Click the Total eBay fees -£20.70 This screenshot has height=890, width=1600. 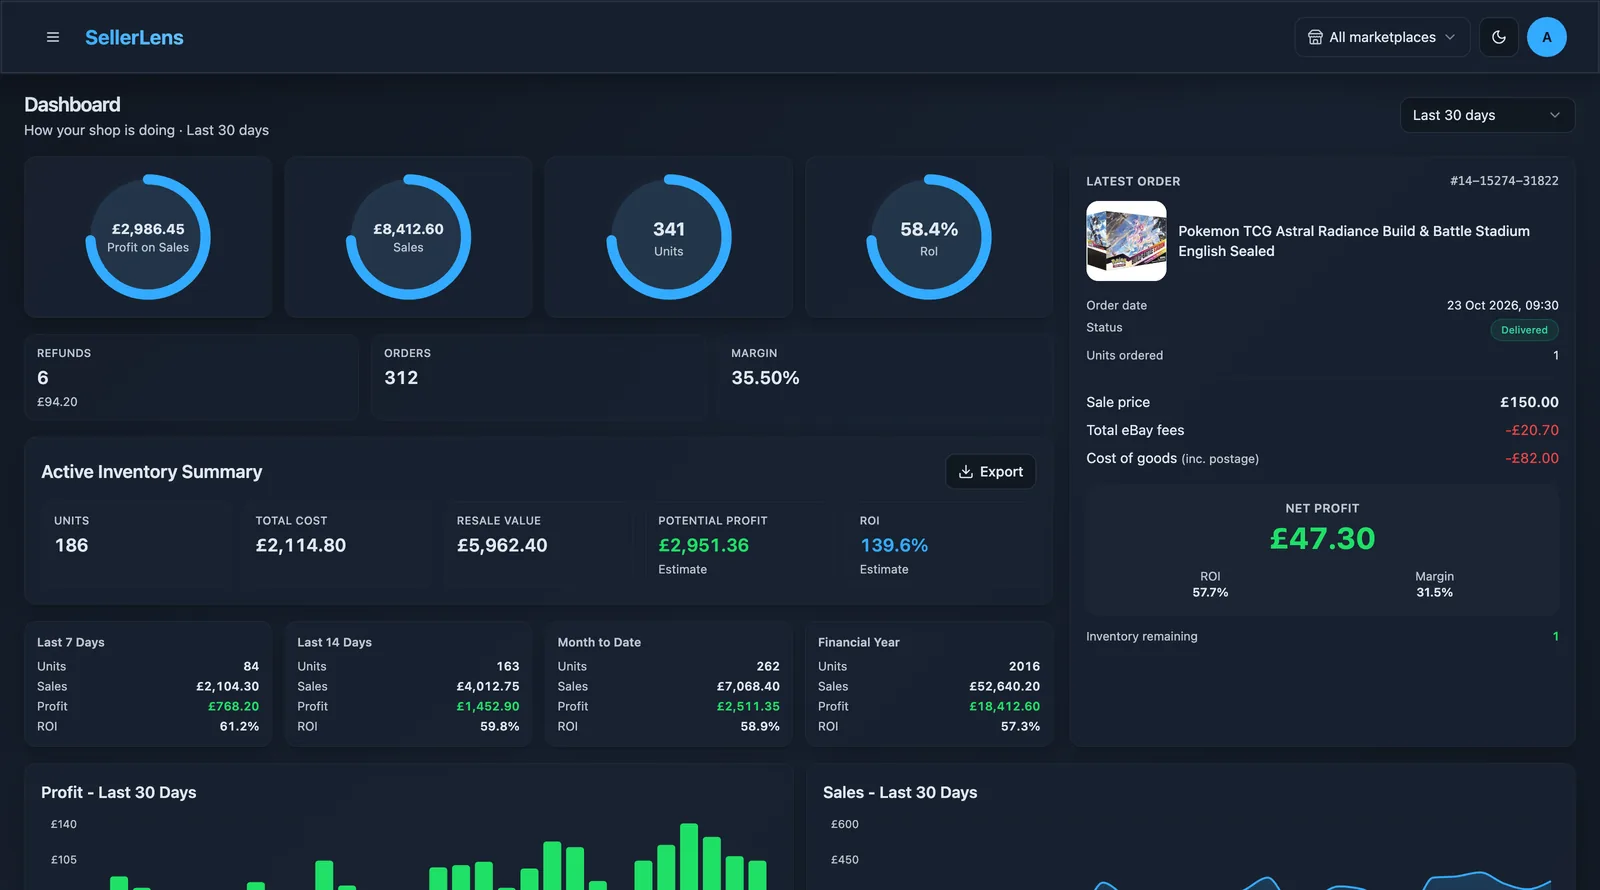(x=1532, y=430)
